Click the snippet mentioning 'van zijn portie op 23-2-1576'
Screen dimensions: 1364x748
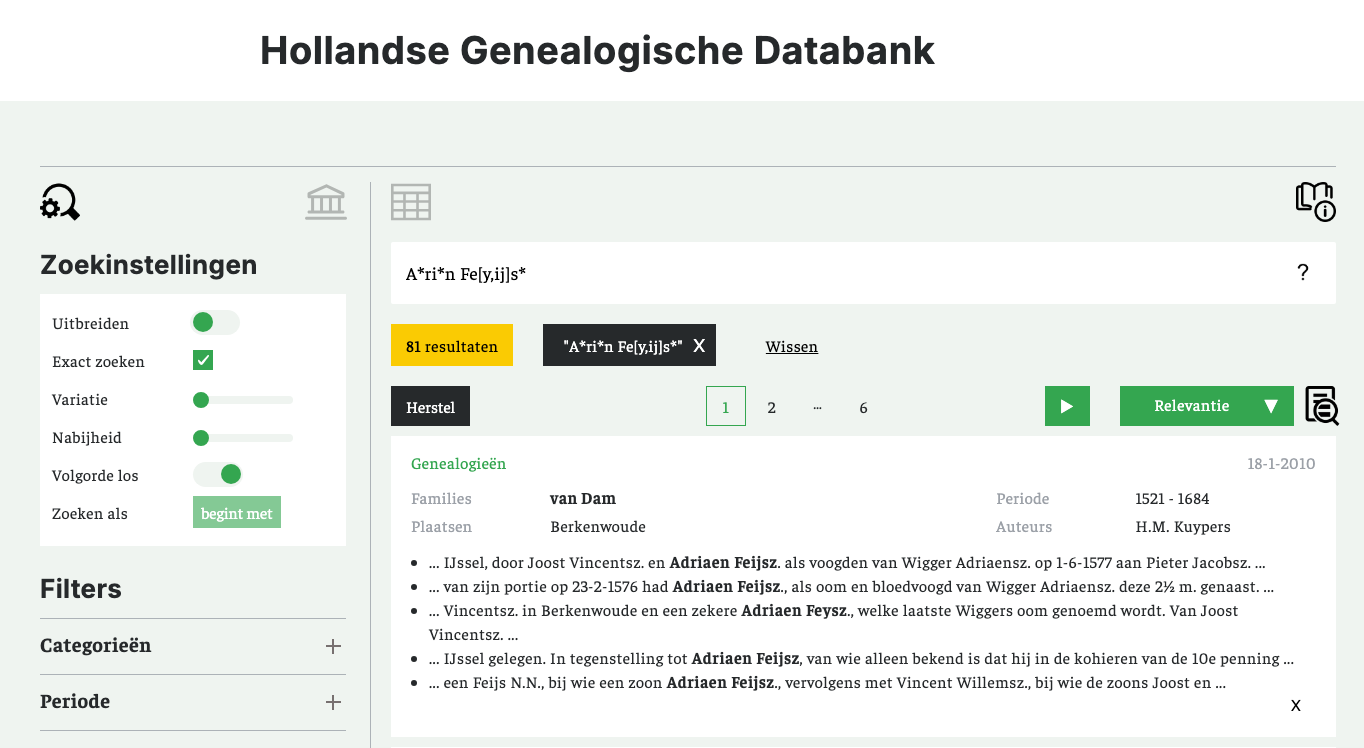tap(852, 587)
